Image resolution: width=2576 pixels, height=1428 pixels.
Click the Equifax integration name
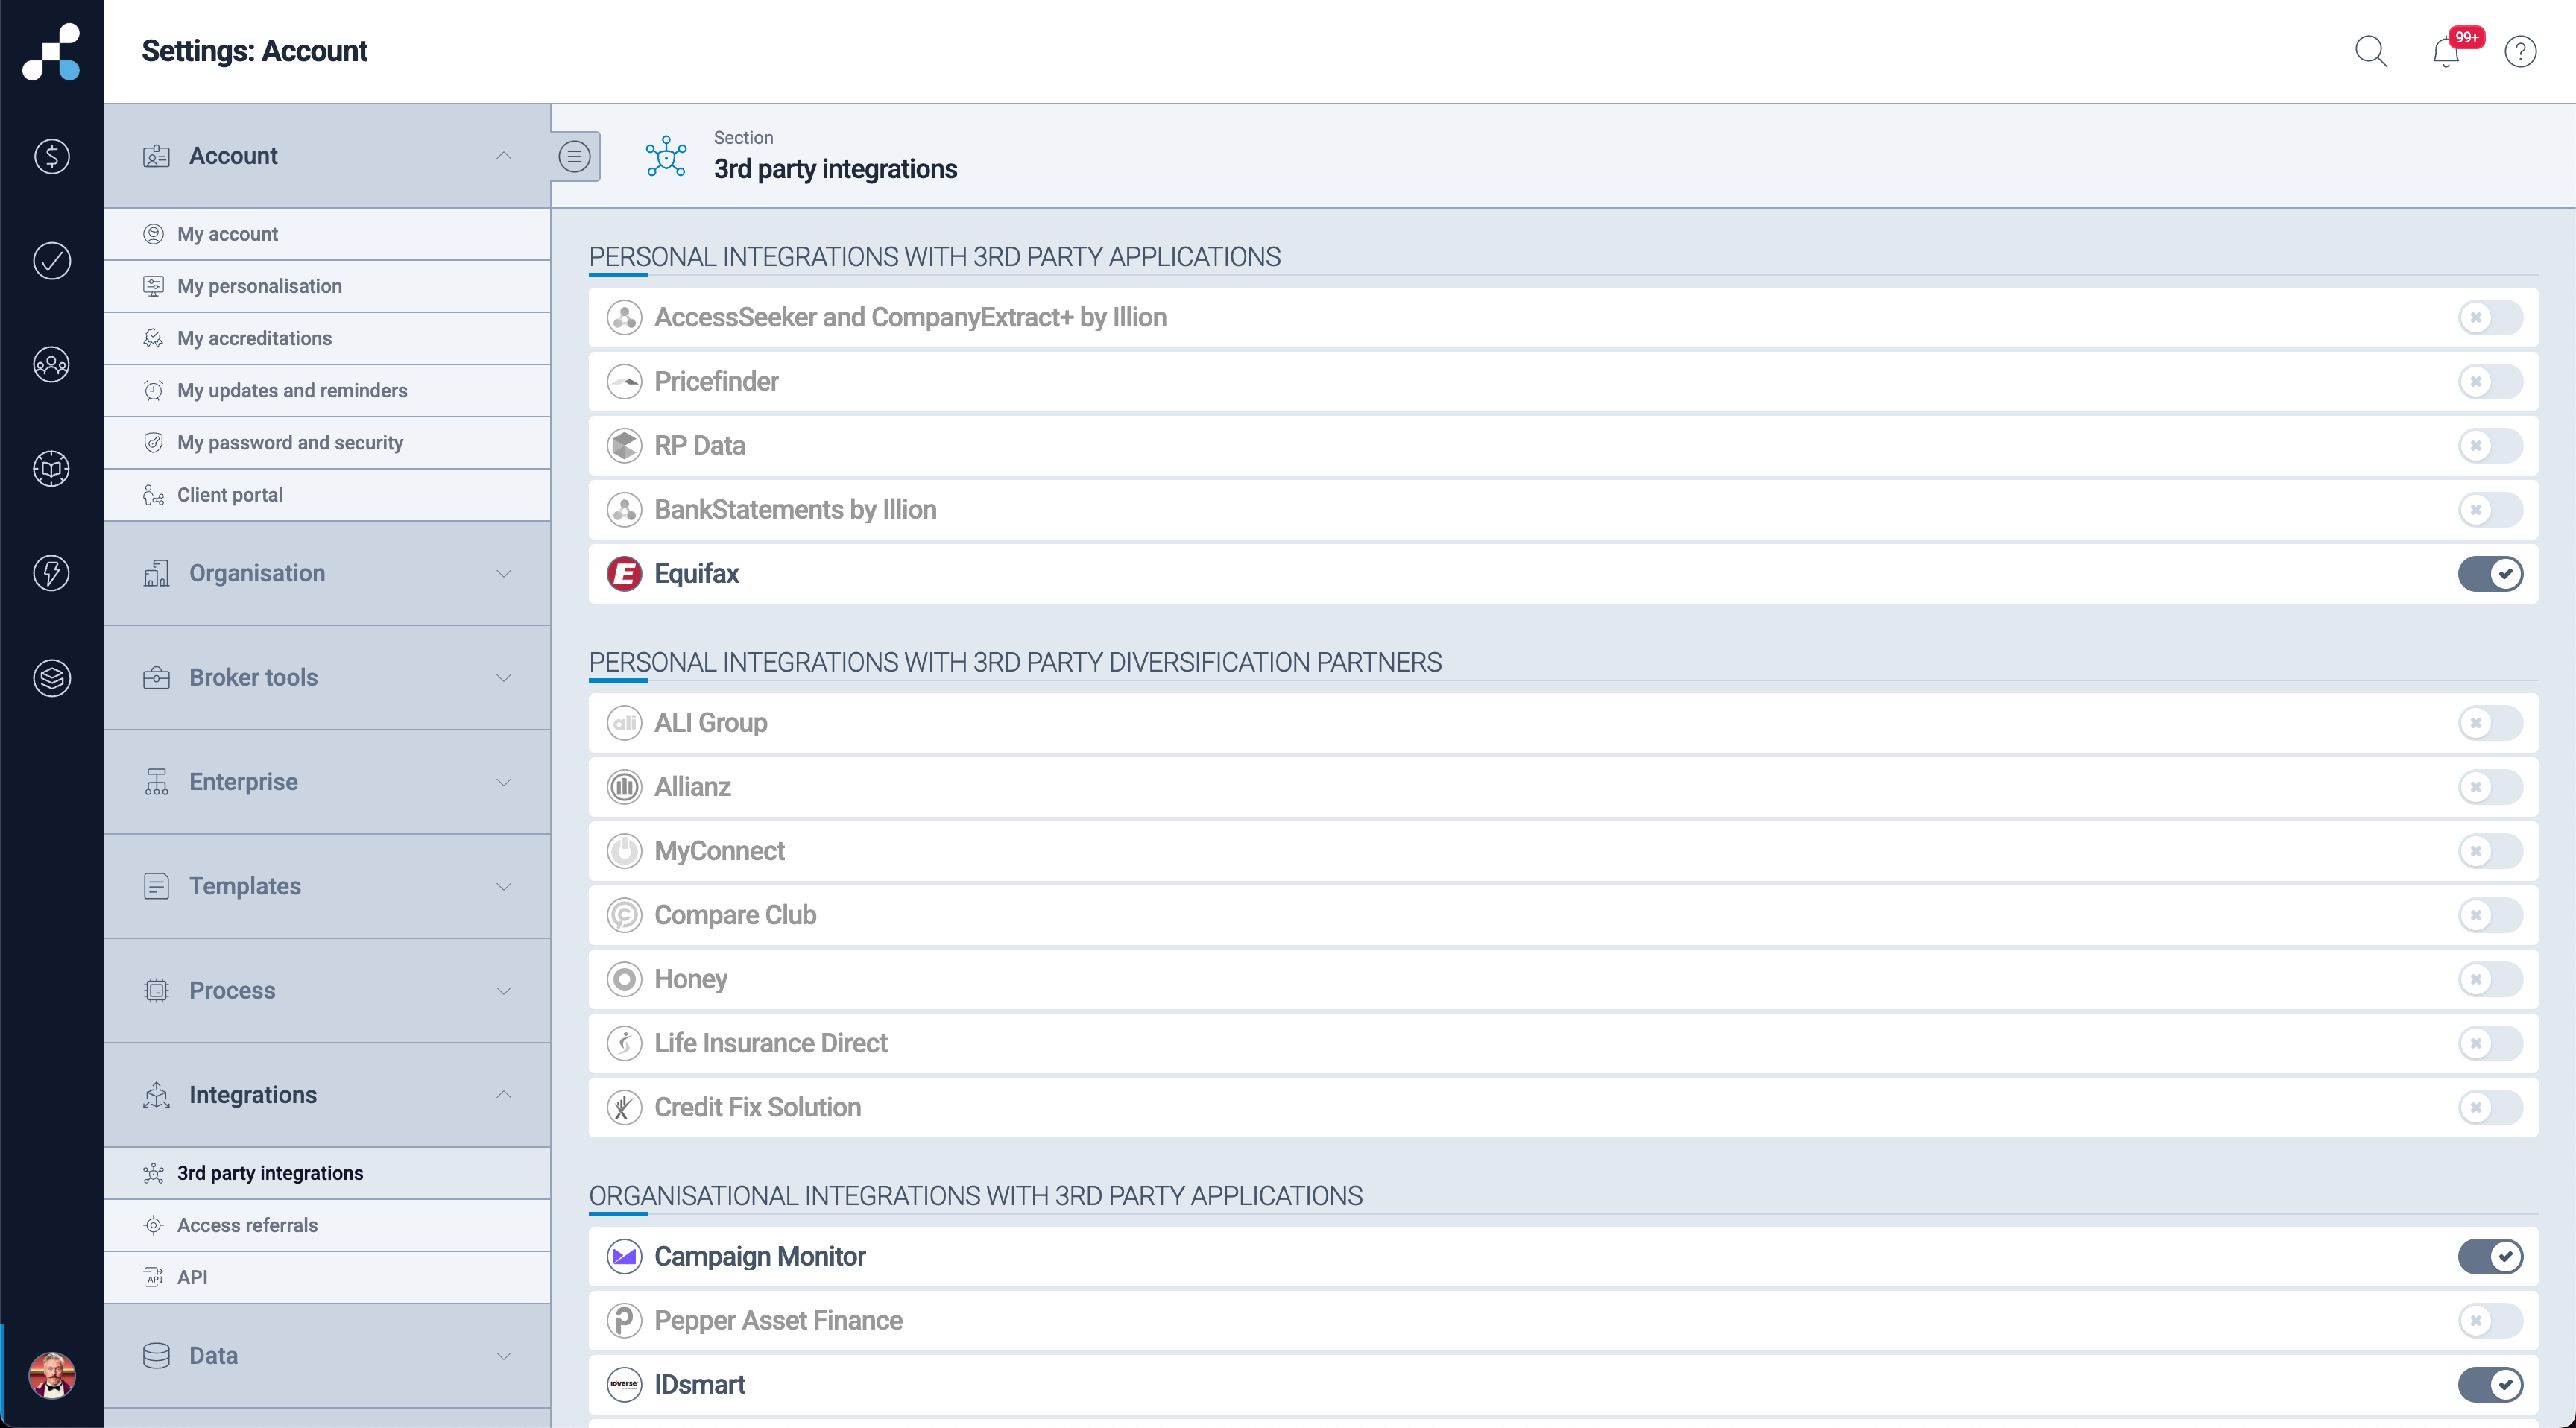(x=696, y=574)
